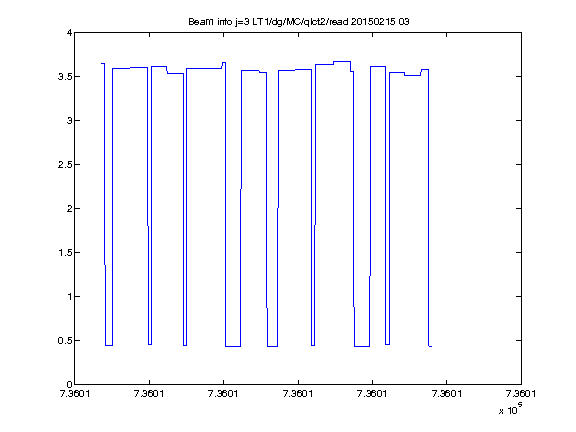Image resolution: width=576 pixels, height=432 pixels.
Task: Click the y-axis tick label "2.5"
Action: pos(65,165)
